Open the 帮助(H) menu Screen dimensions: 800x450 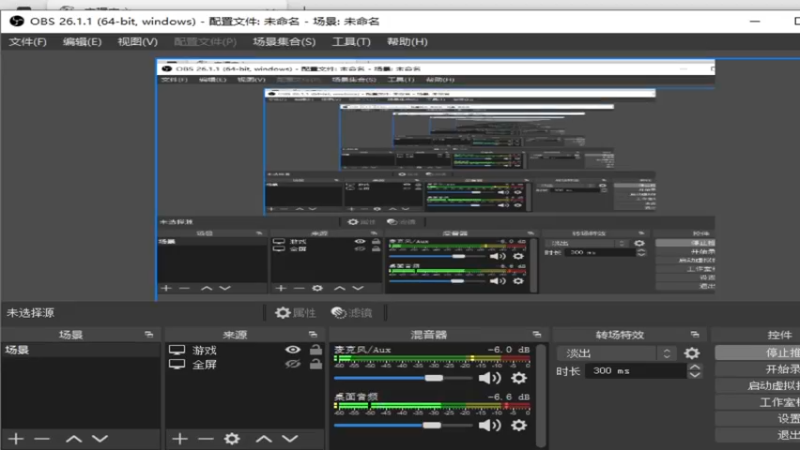pos(407,42)
